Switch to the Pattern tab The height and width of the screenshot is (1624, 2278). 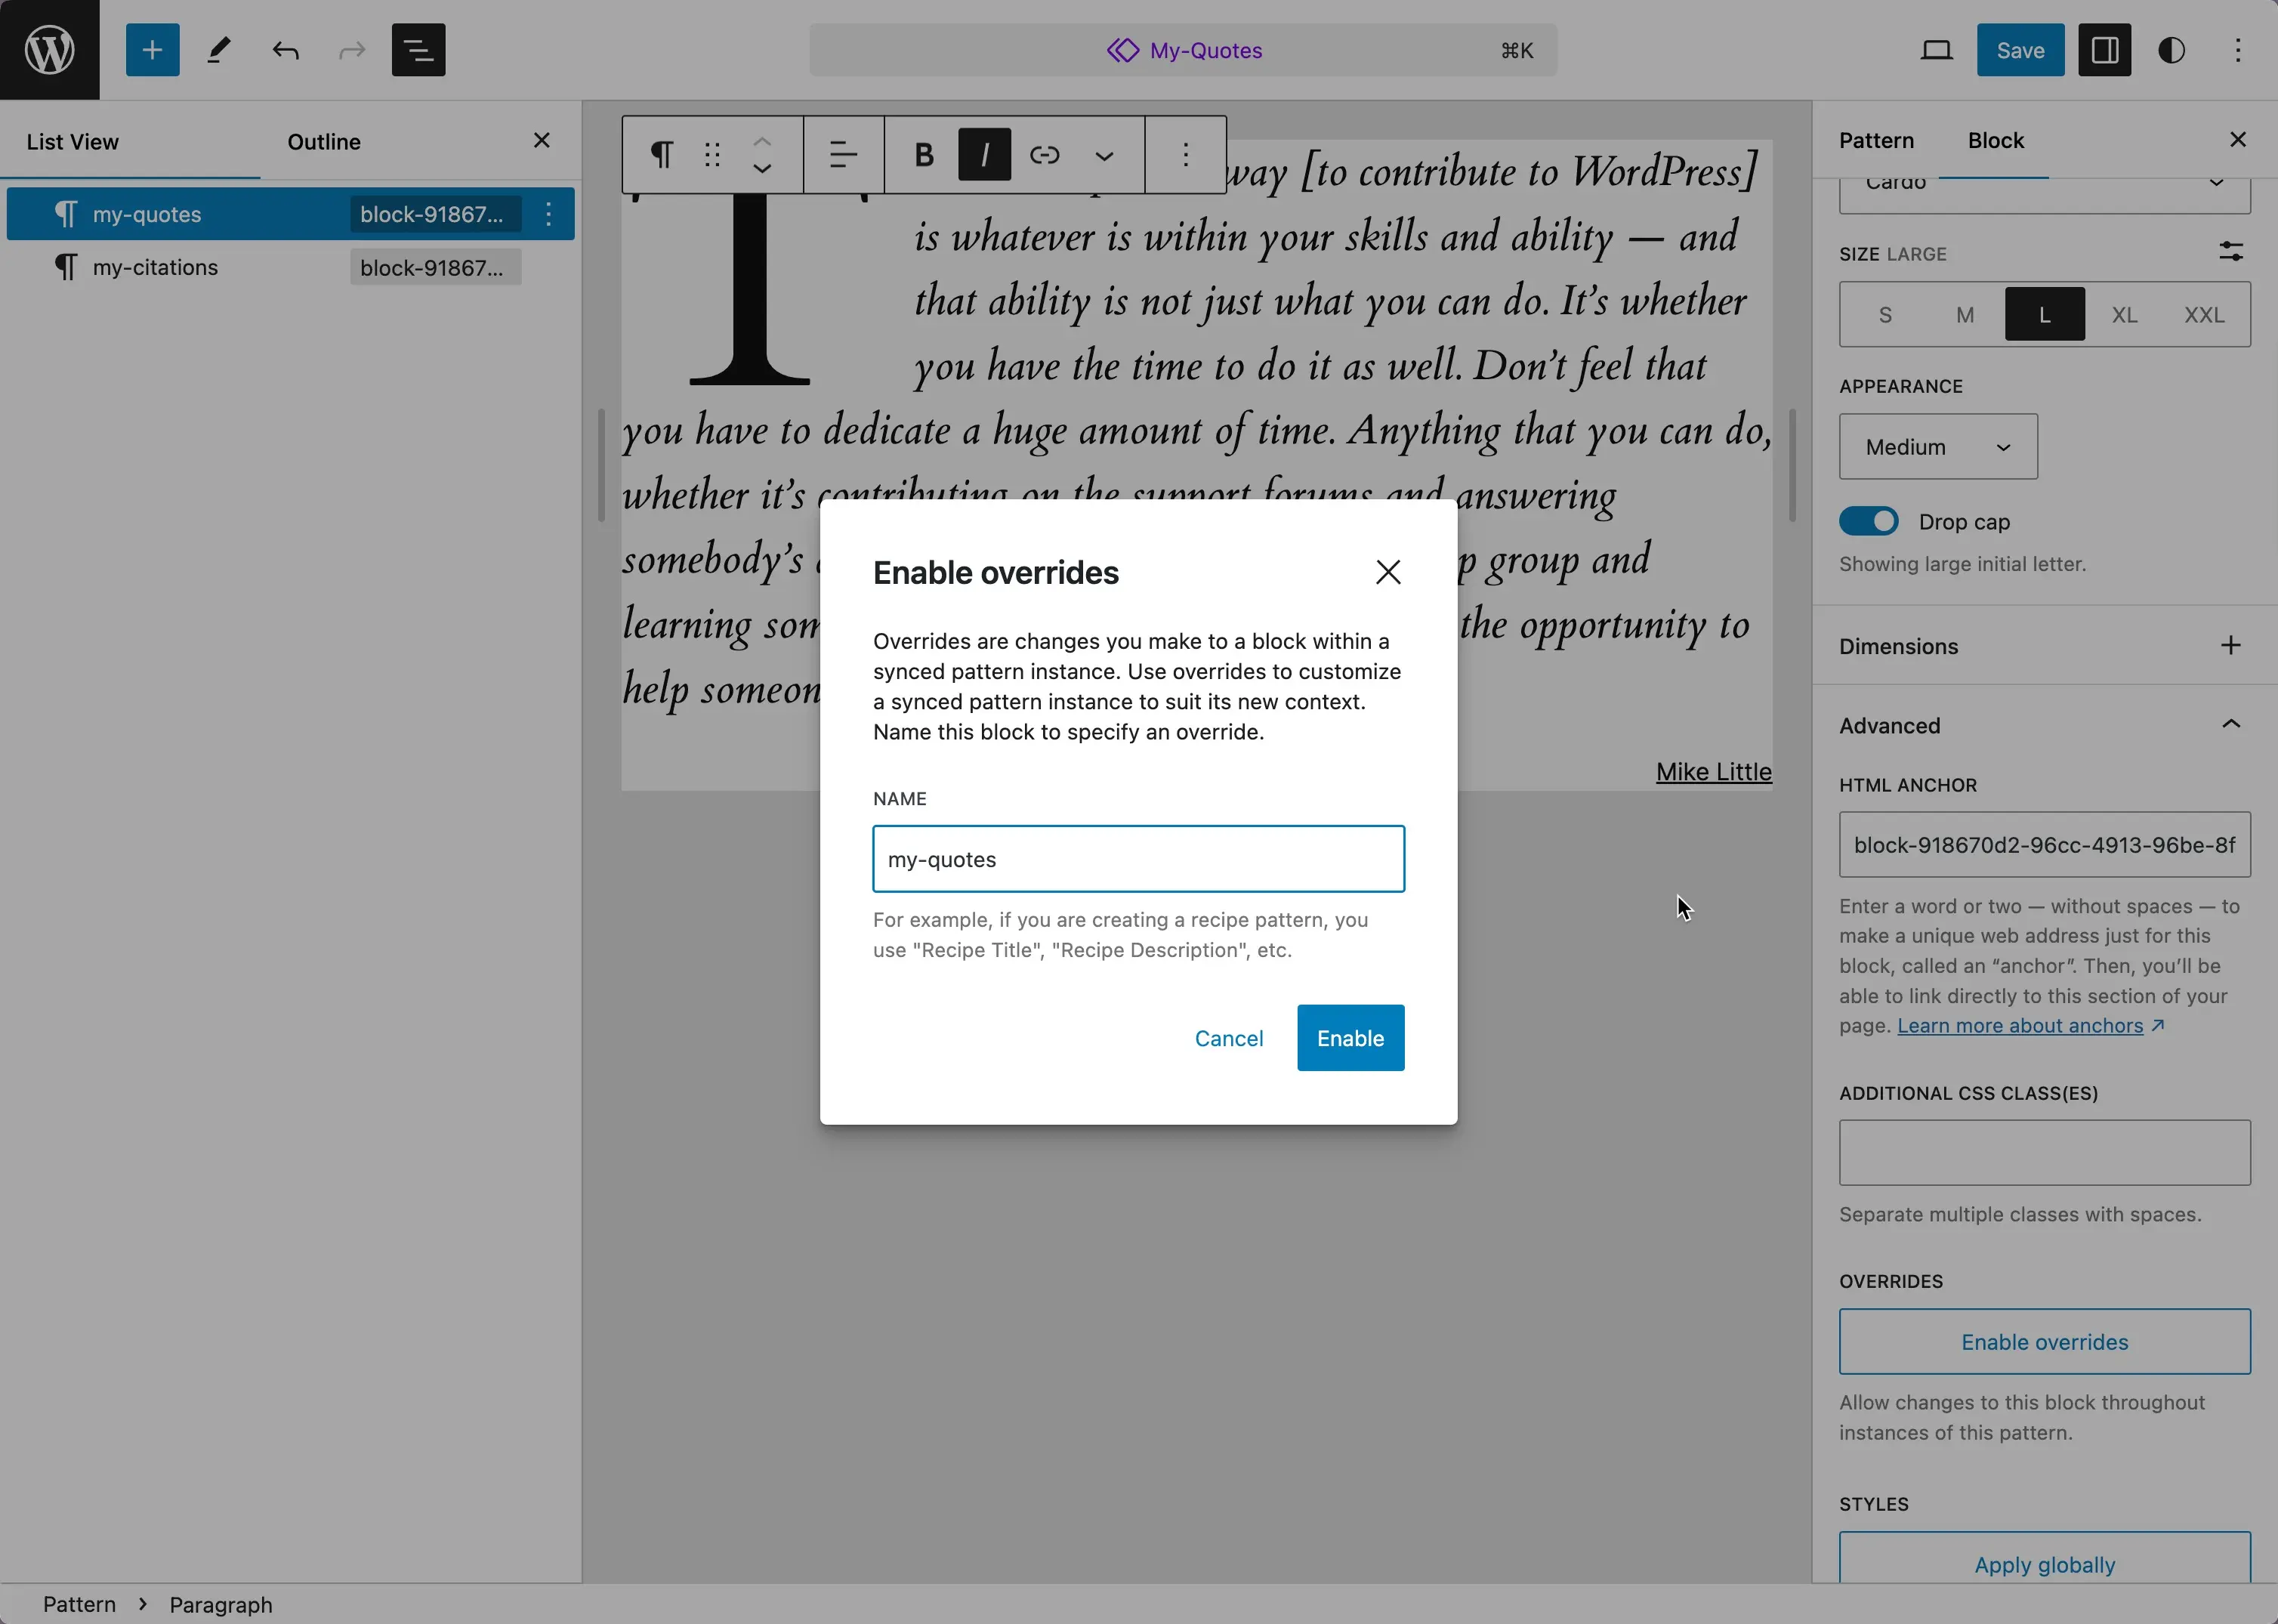point(1875,140)
